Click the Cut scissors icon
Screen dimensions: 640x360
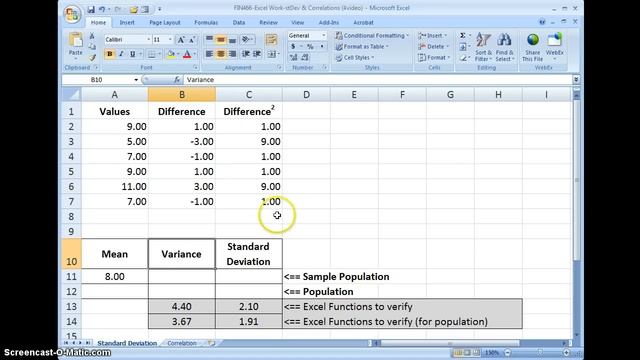pyautogui.click(x=92, y=36)
